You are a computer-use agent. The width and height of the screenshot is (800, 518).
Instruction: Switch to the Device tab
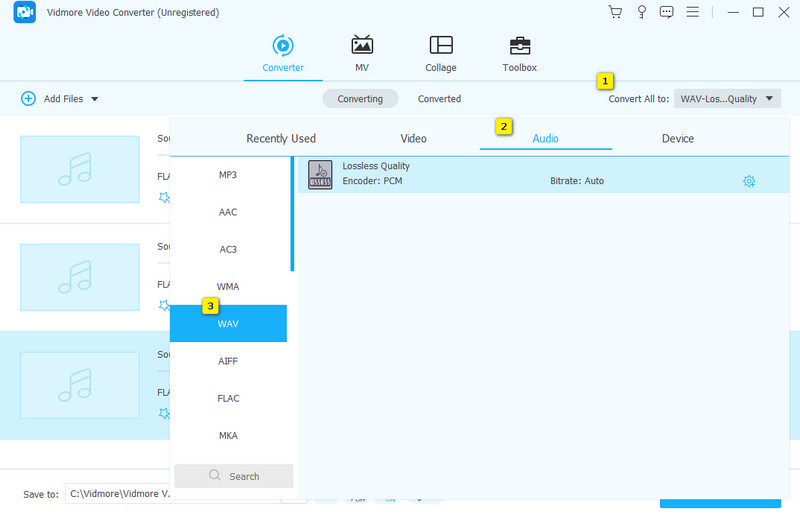[677, 138]
